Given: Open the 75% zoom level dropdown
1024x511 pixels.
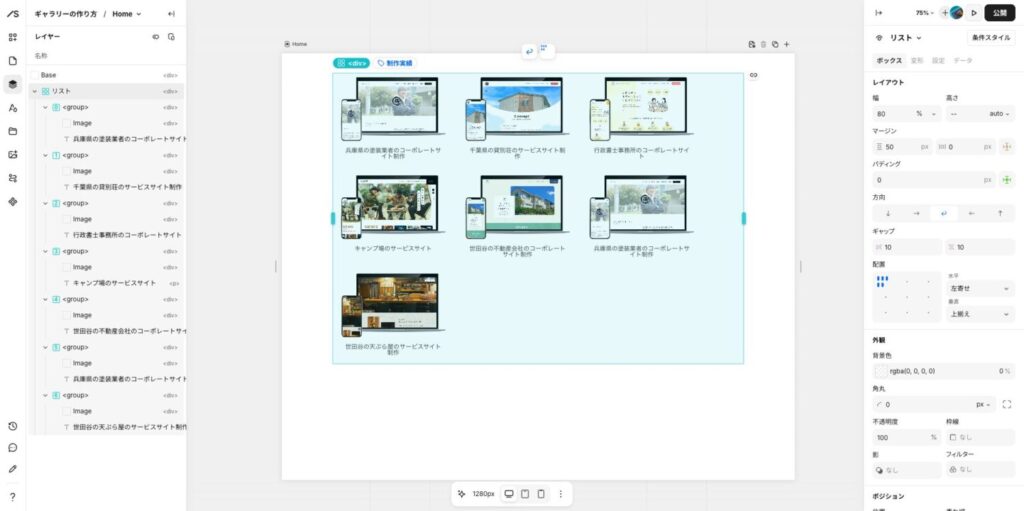Looking at the screenshot, I should [x=924, y=13].
